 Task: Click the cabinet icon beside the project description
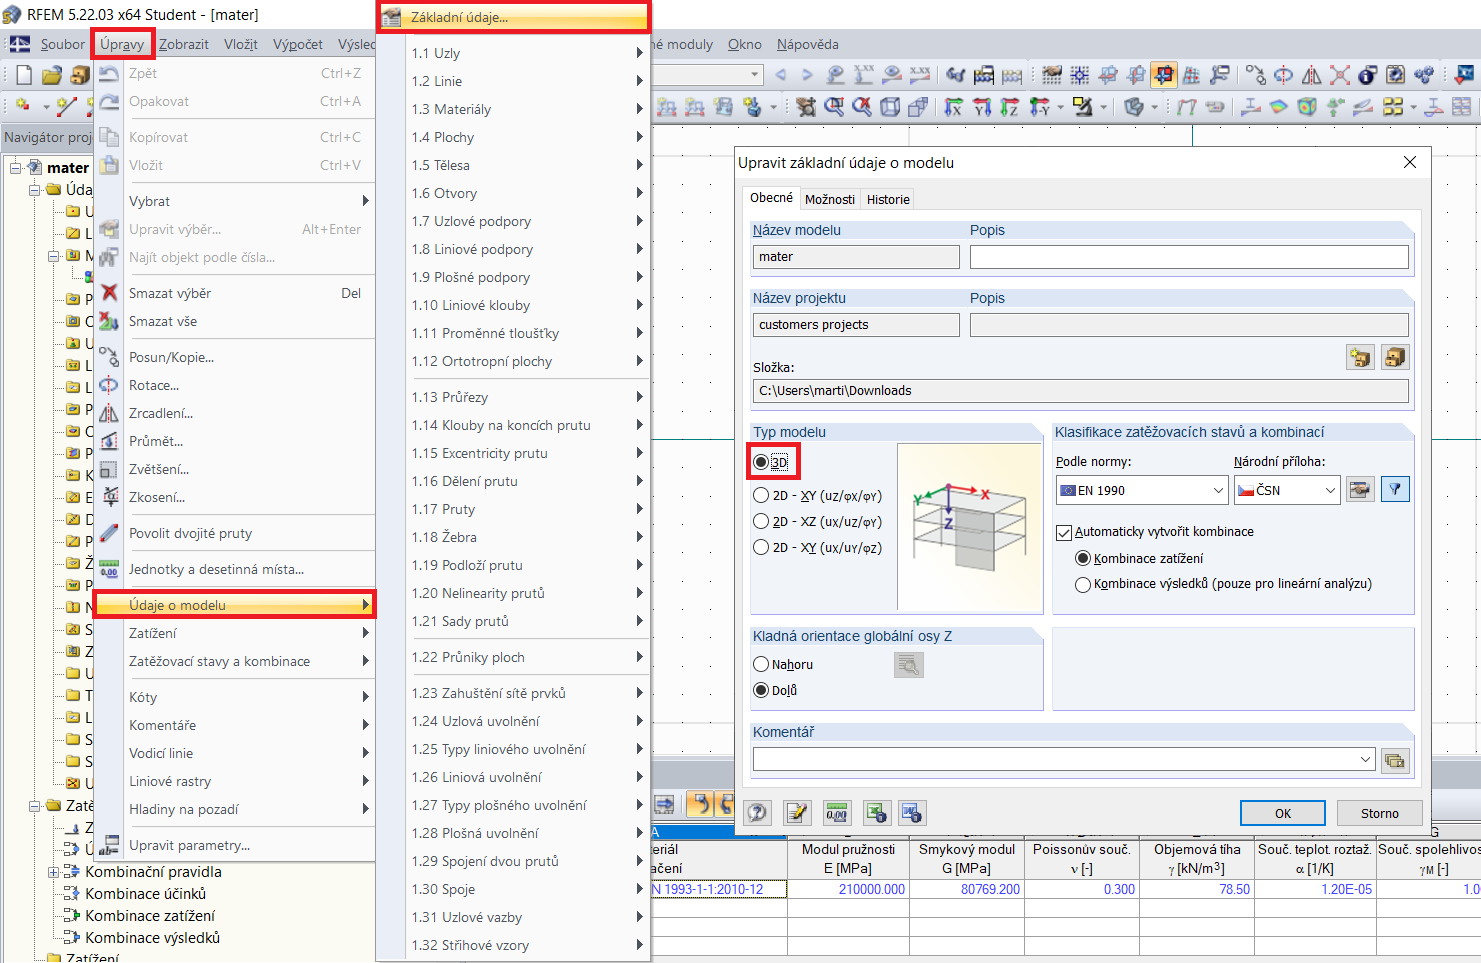click(x=1395, y=357)
